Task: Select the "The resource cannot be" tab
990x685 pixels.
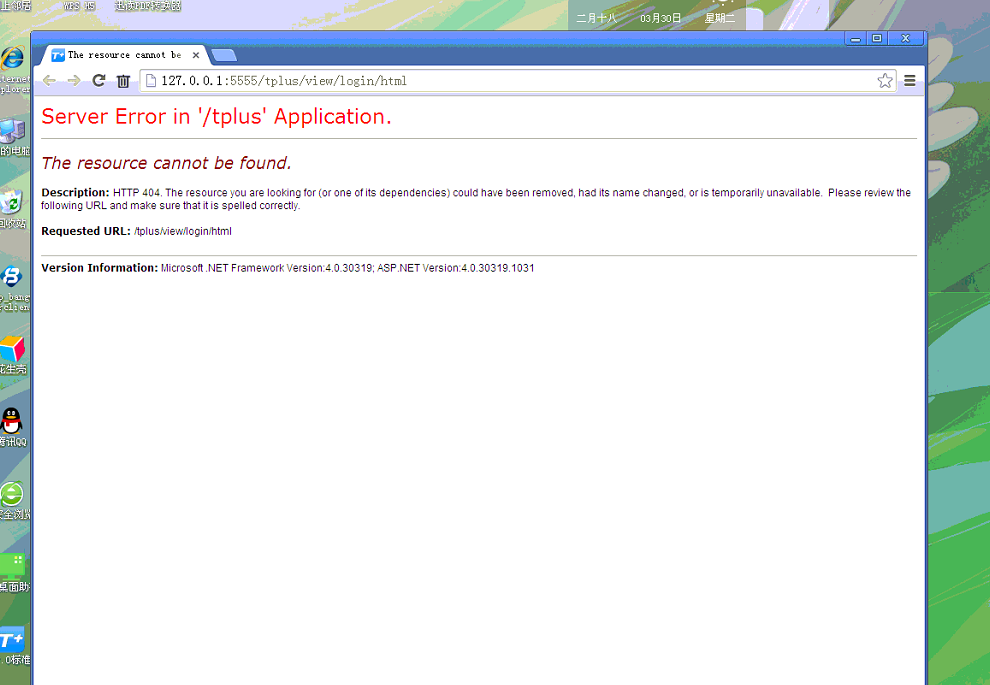Action: [x=124, y=55]
